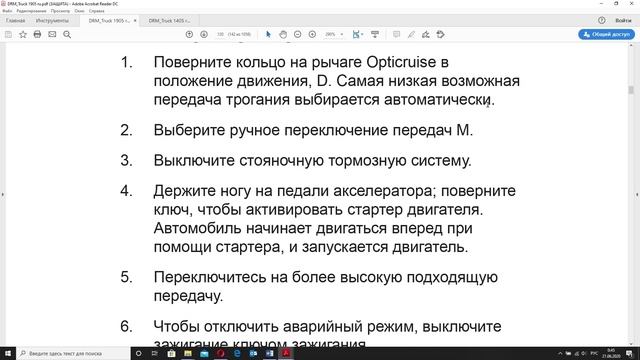Zoom in with the plus icon
The width and height of the screenshot is (640, 360).
[x=312, y=35]
